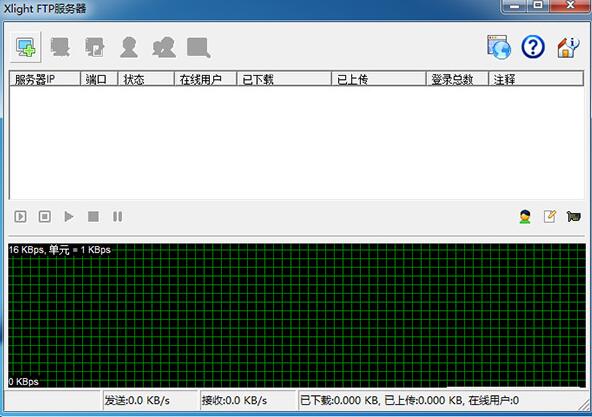
Task: Click the 登录总数 column header
Action: pyautogui.click(x=457, y=79)
